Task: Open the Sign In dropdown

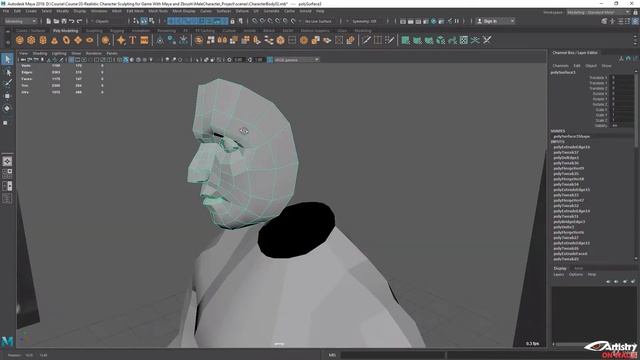Action: click(495, 21)
